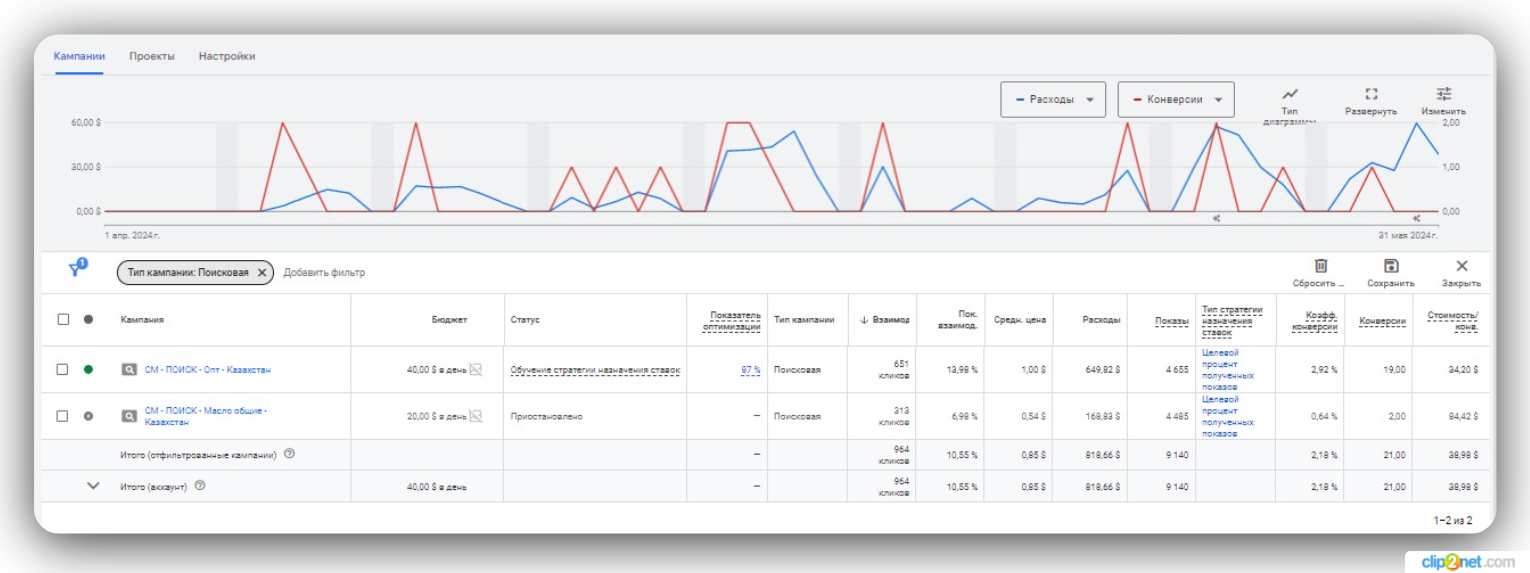Select checkbox for СМ - ПОИСК - Опт campaign
Screen dimensions: 1530x573
(63, 370)
